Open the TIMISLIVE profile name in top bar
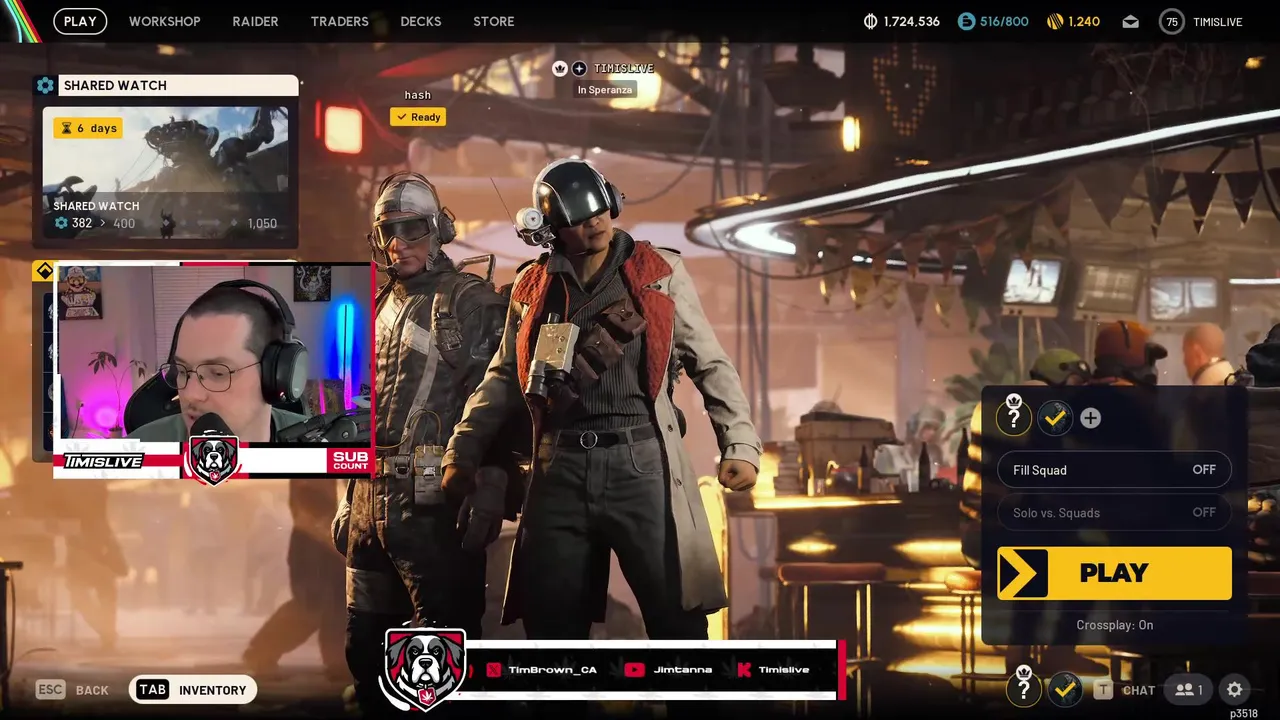Image resolution: width=1280 pixels, height=720 pixels. click(1217, 21)
